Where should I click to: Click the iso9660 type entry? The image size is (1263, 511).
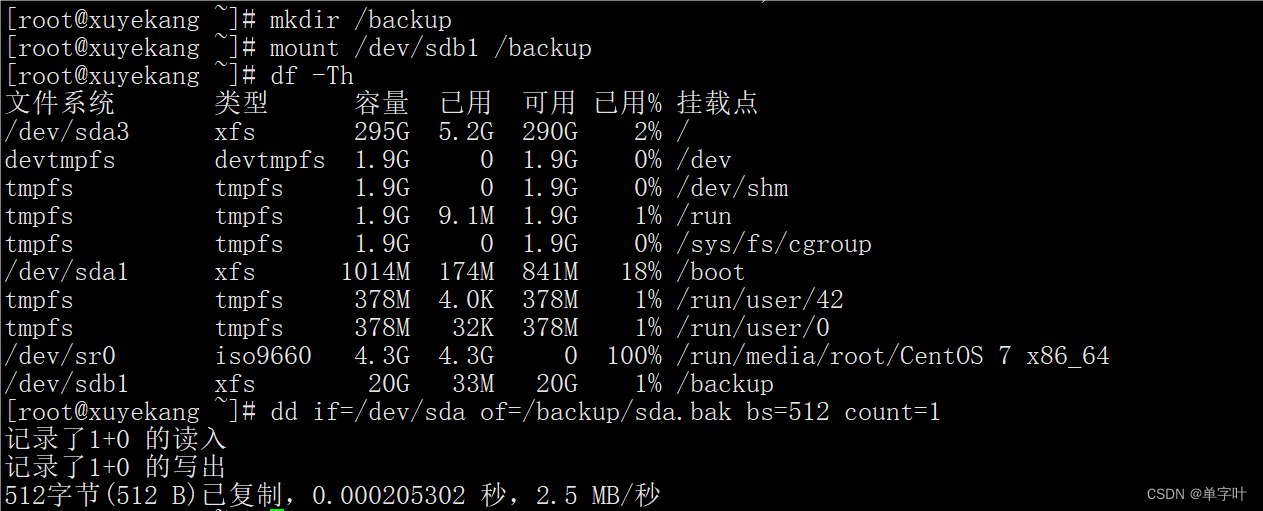tap(263, 356)
